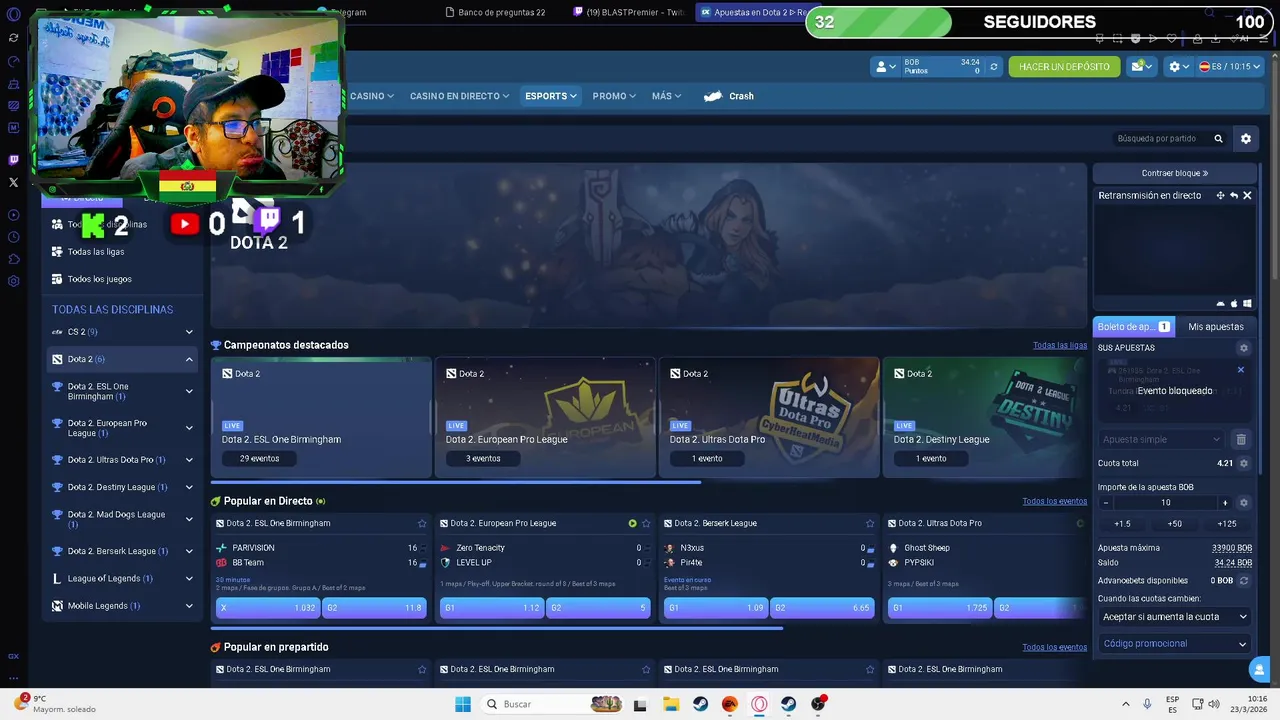Expand Dota 2. ESL One Birmingham league

(x=189, y=391)
